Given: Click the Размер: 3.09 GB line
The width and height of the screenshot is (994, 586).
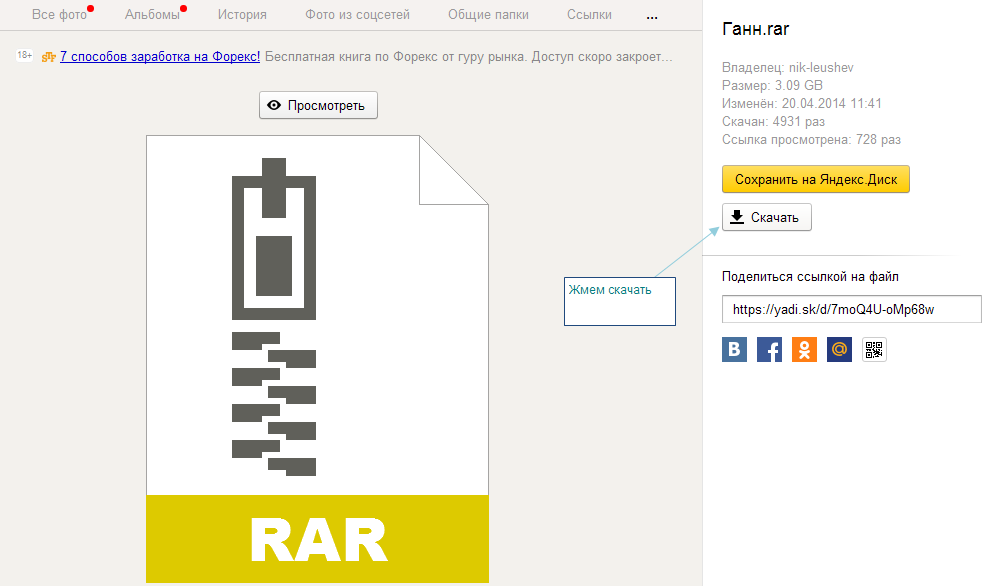Looking at the screenshot, I should click(772, 86).
